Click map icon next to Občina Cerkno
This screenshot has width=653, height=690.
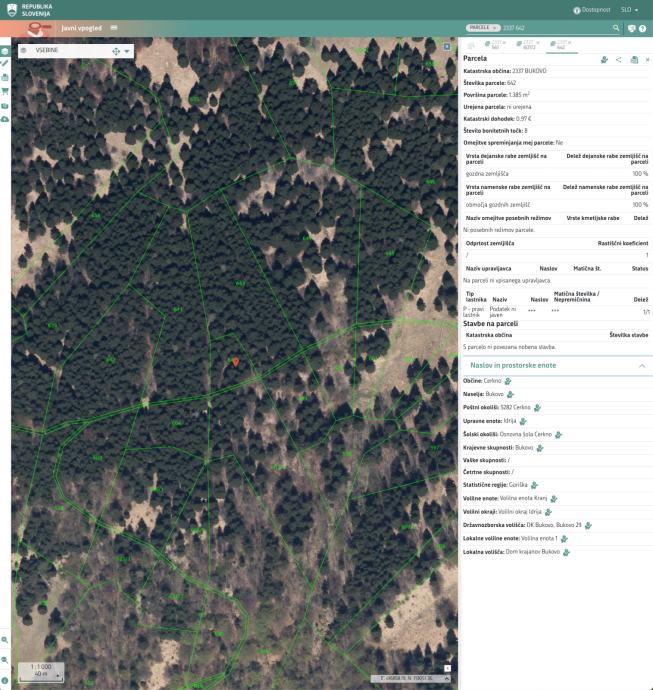[507, 381]
